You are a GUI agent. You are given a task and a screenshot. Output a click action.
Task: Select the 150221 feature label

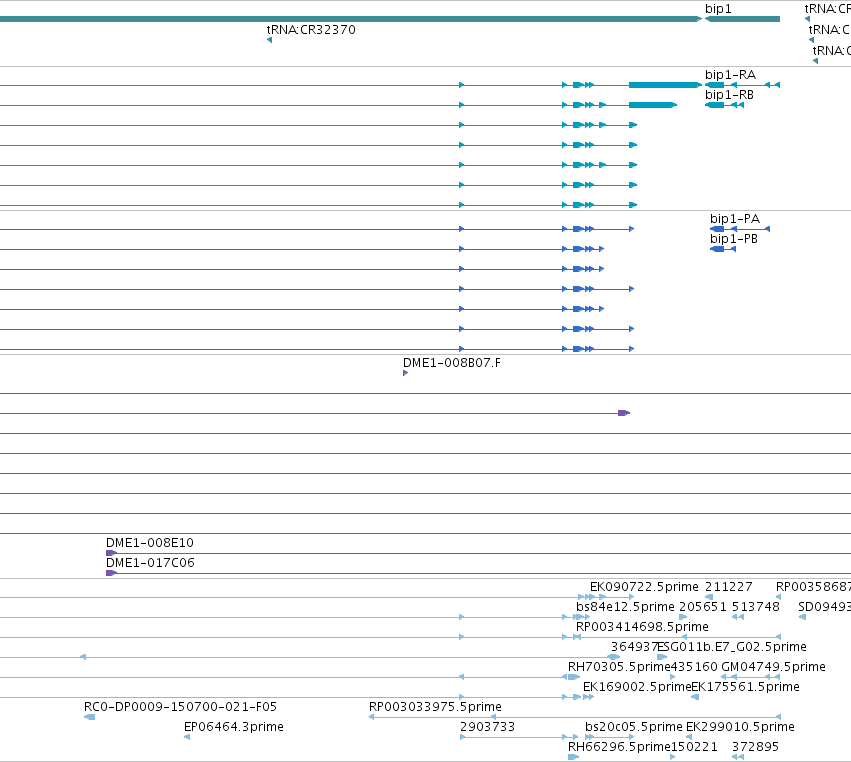click(694, 747)
